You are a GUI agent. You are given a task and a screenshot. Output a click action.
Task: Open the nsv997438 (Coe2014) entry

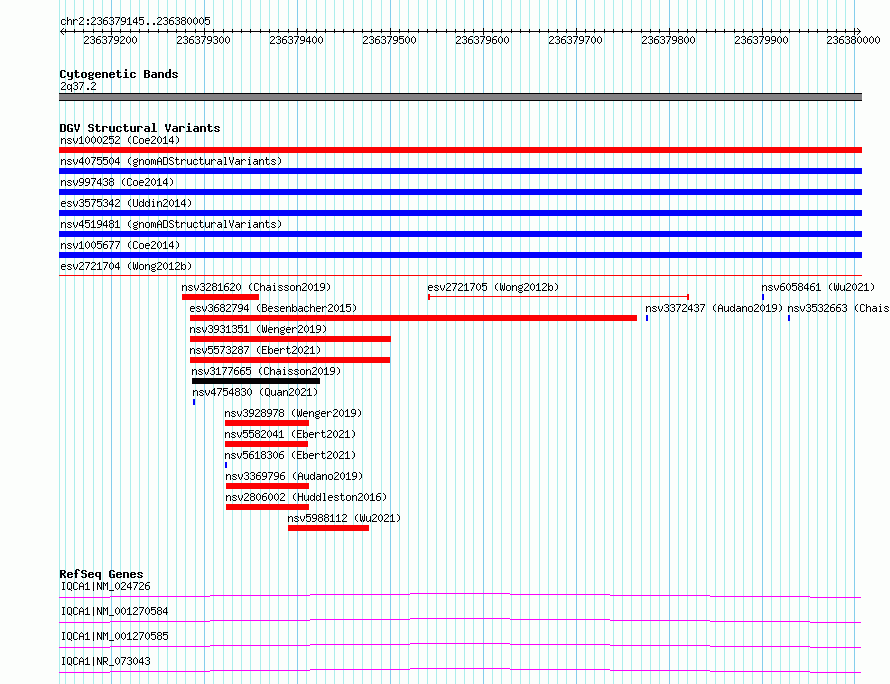(x=117, y=182)
